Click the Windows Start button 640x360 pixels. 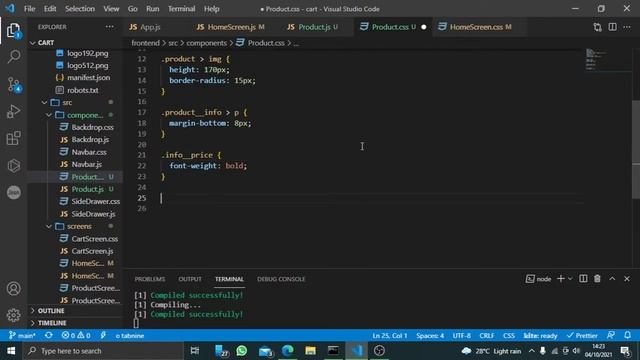click(11, 351)
